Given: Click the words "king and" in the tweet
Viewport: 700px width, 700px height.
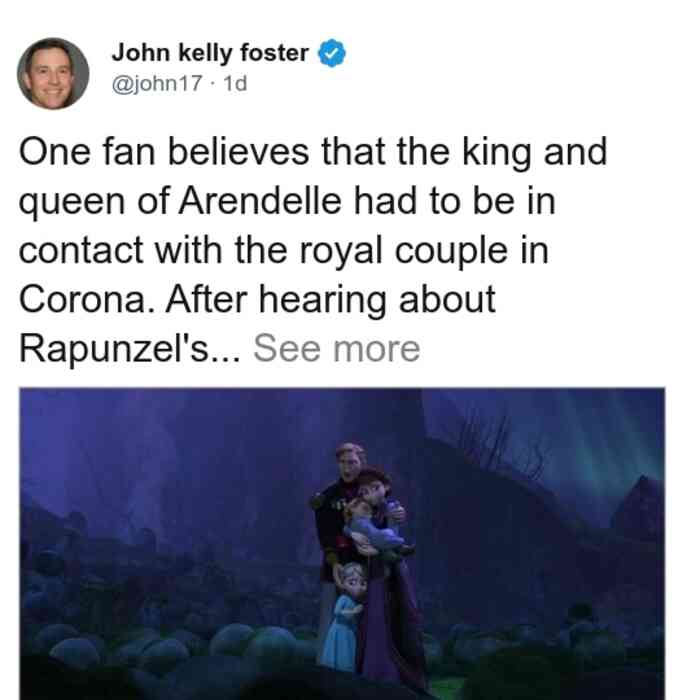Looking at the screenshot, I should [534, 153].
